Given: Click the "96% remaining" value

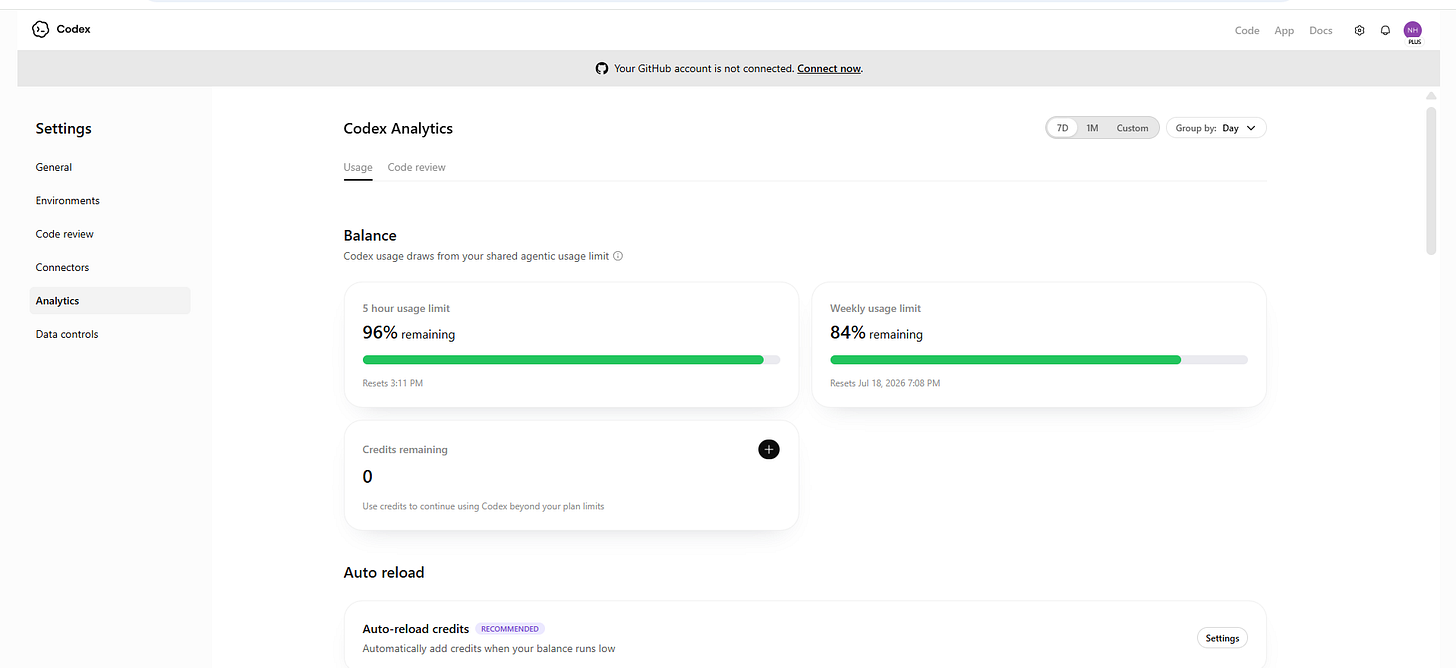Looking at the screenshot, I should pyautogui.click(x=408, y=333).
